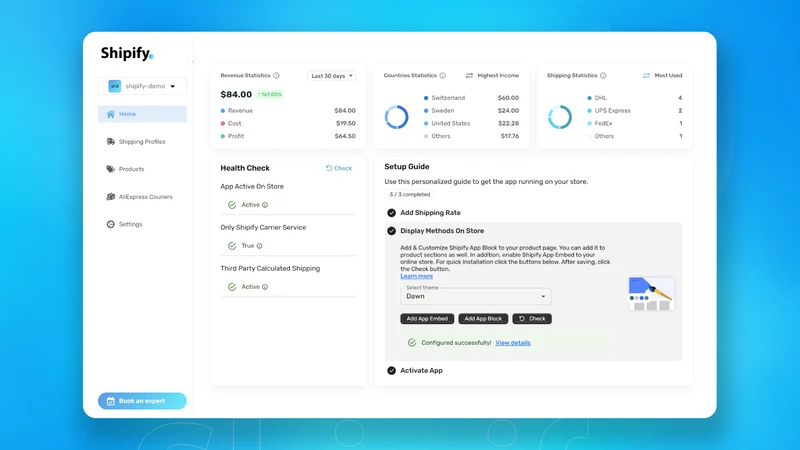This screenshot has height=450, width=800.
Task: Toggle the Display Methods On Store checkmark
Action: click(x=391, y=231)
